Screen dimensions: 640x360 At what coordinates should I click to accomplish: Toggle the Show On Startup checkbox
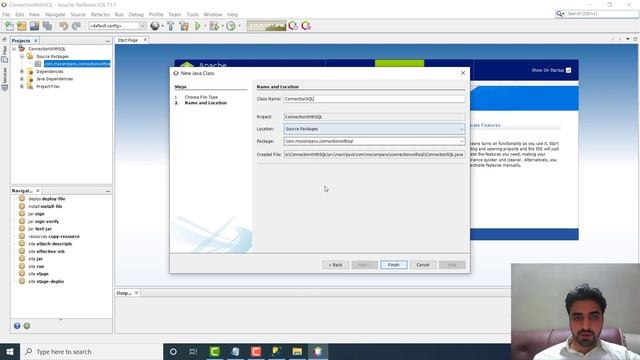pyautogui.click(x=569, y=70)
